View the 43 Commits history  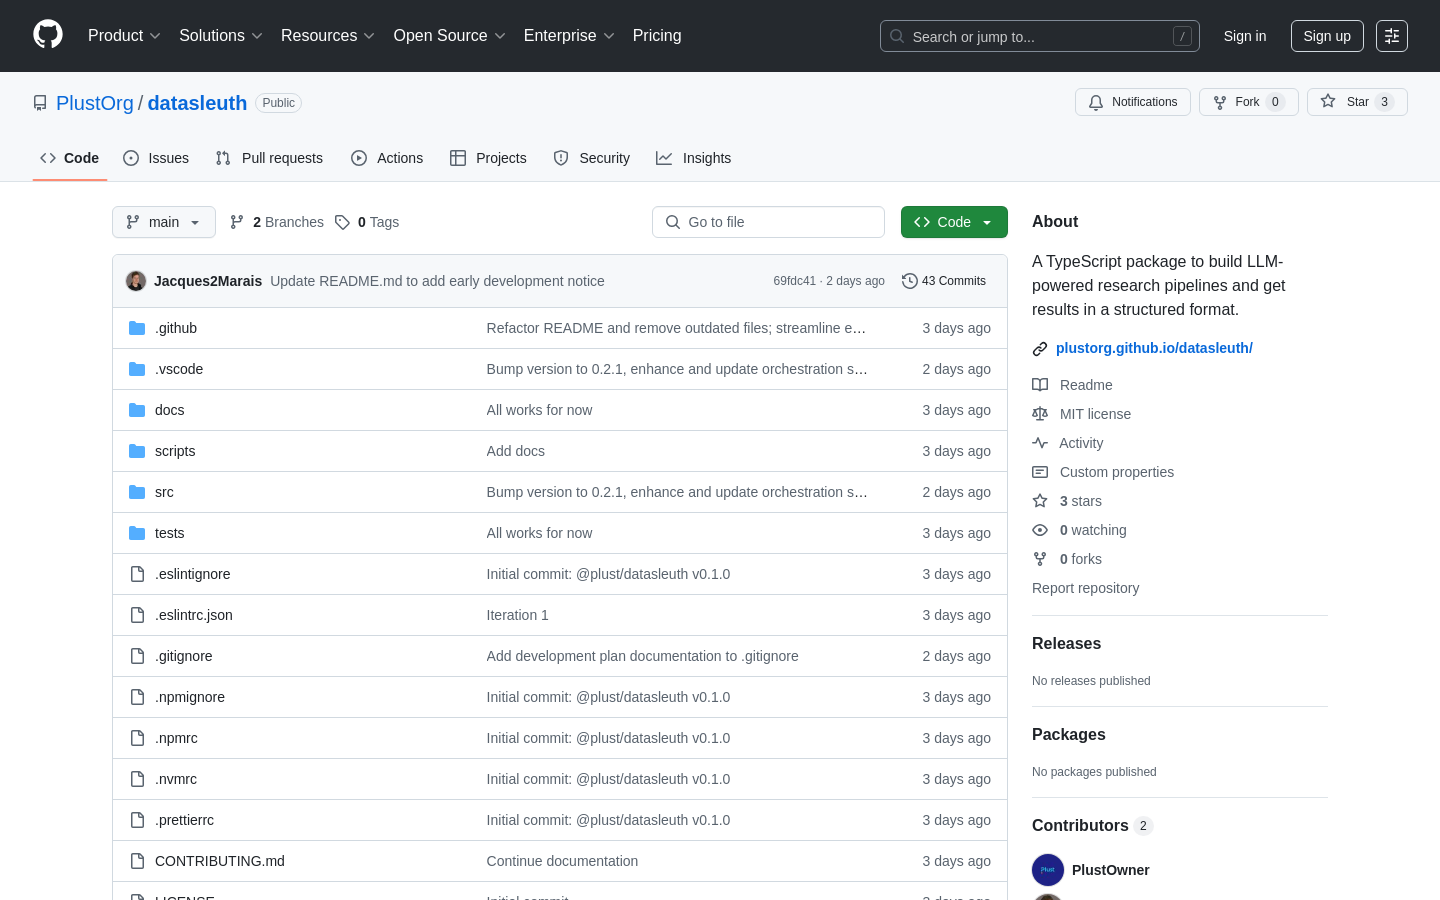(944, 281)
